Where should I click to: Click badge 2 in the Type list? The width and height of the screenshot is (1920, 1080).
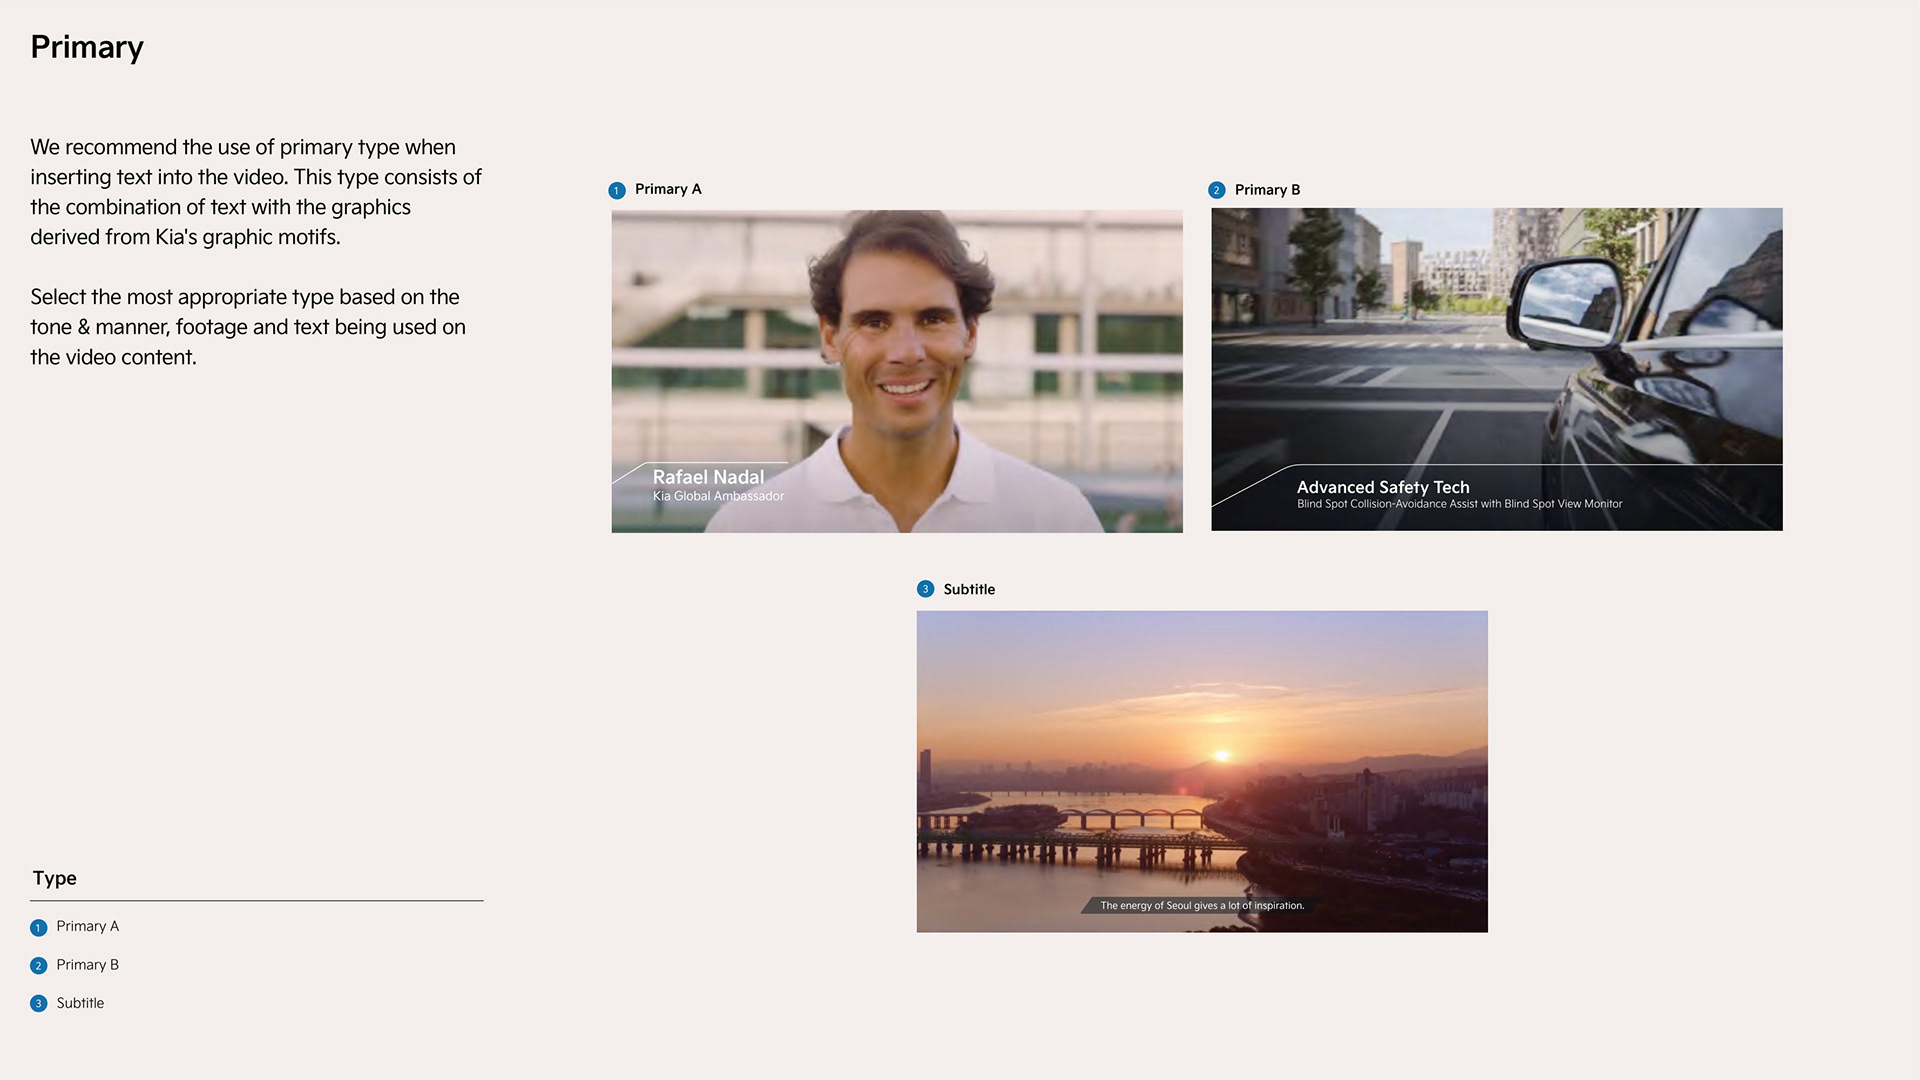(x=38, y=965)
